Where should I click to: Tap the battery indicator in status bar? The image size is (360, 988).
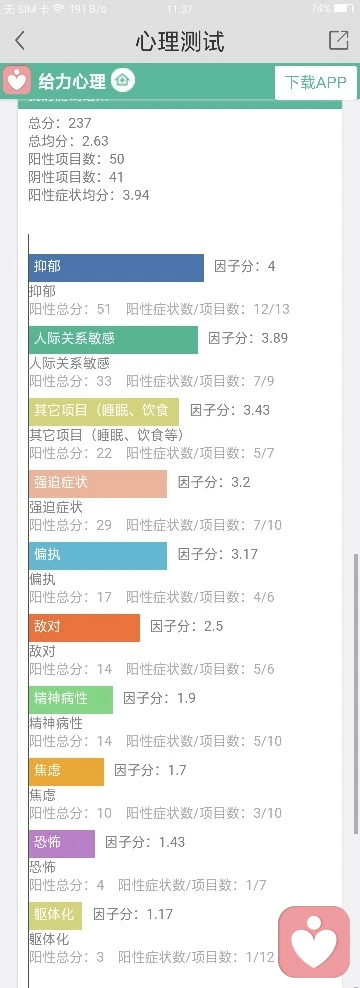344,9
